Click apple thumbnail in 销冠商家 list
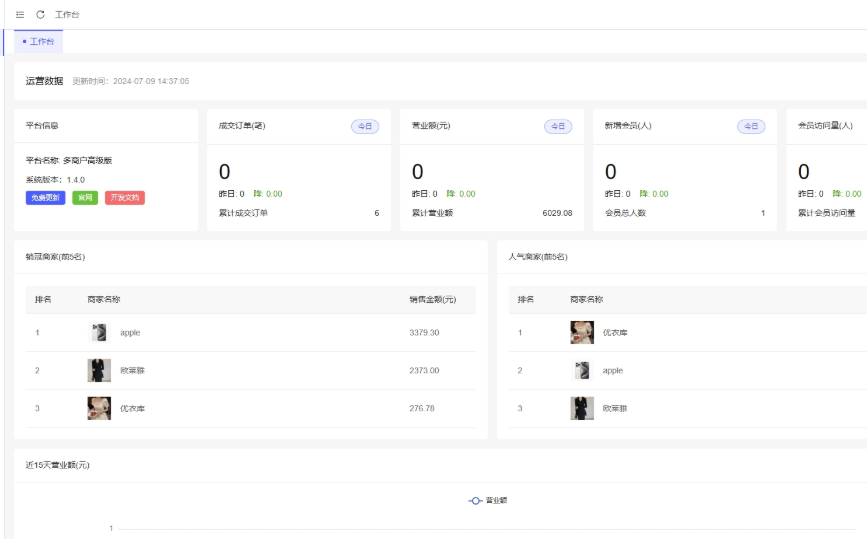Viewport: 867px width, 539px height. point(98,333)
